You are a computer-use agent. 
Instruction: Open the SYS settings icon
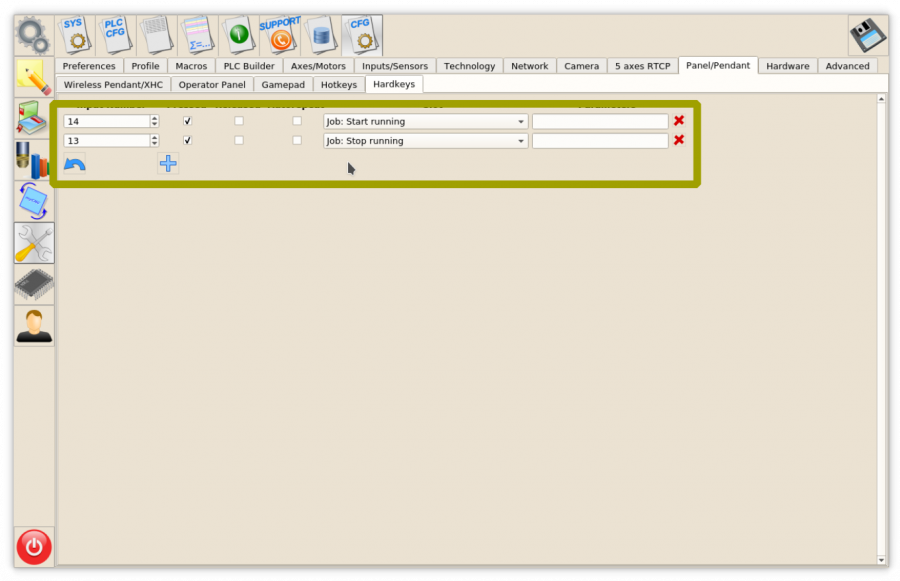click(x=75, y=35)
